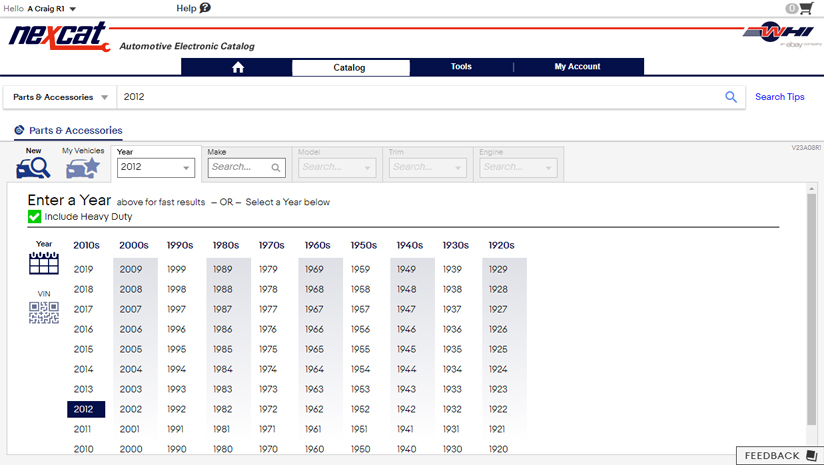
Task: Switch to the Catalog tab
Action: 351,67
